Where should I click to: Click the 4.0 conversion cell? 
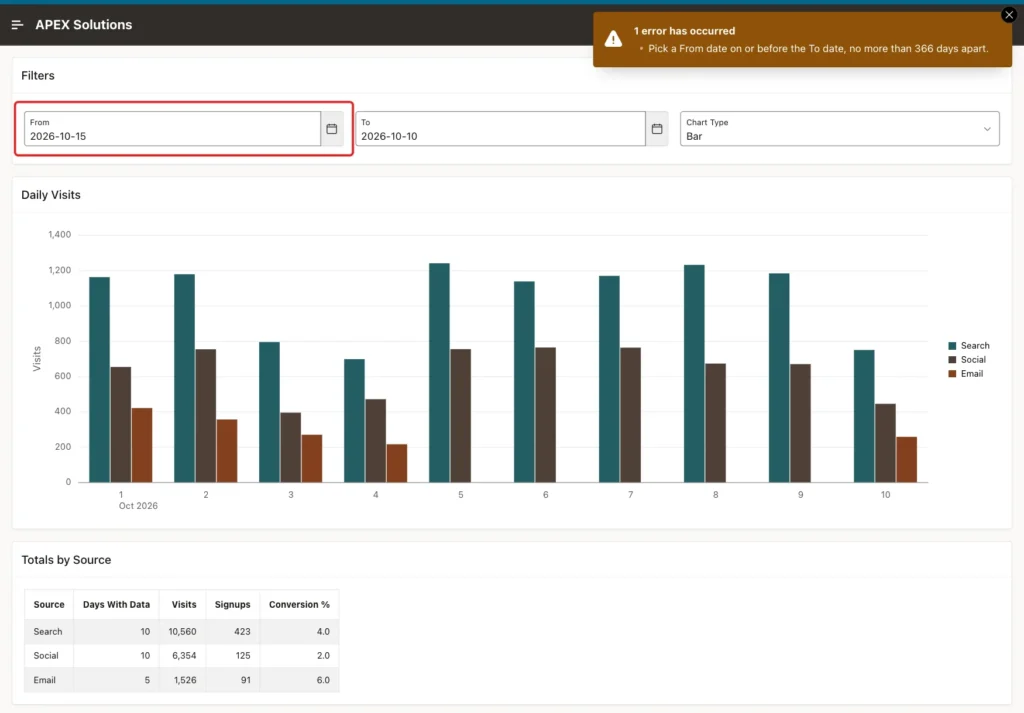click(300, 631)
